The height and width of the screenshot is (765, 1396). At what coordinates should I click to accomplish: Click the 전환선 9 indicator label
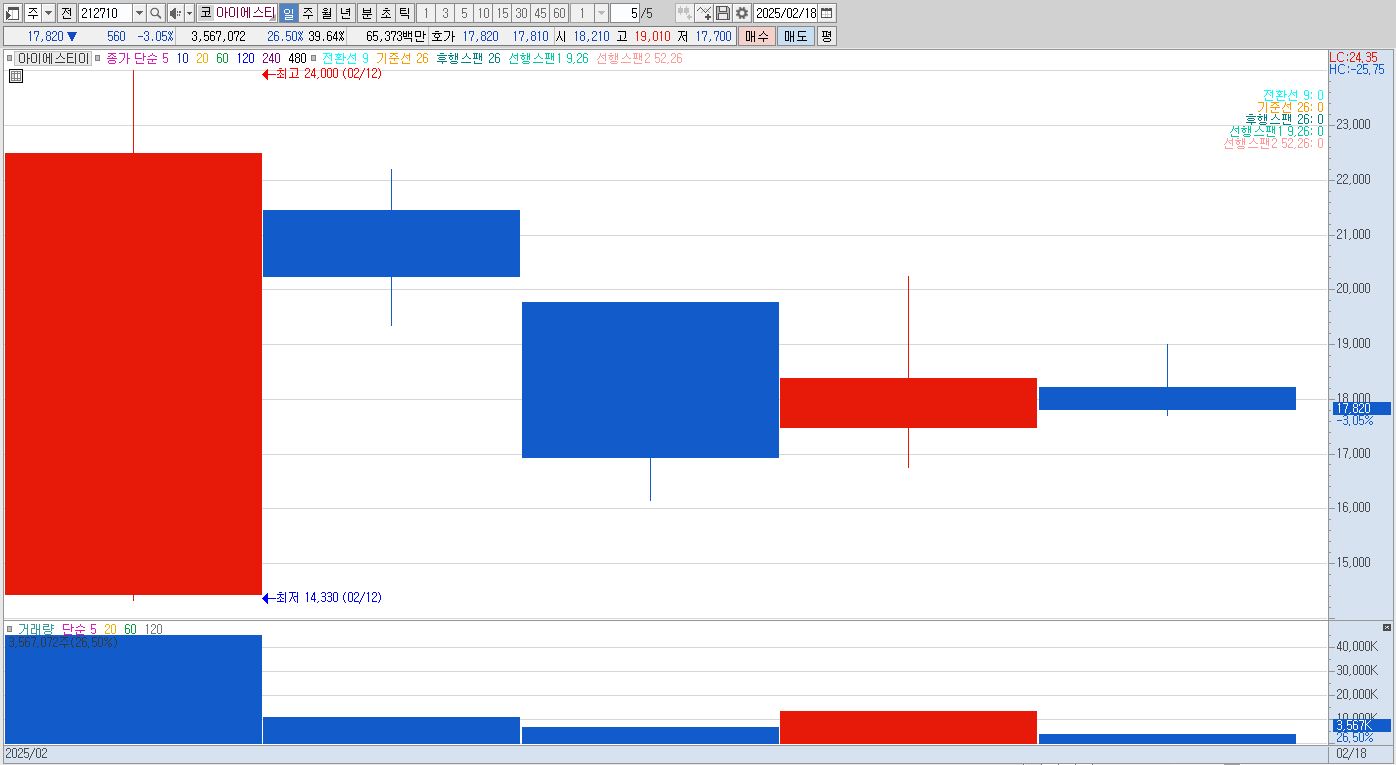pos(345,58)
